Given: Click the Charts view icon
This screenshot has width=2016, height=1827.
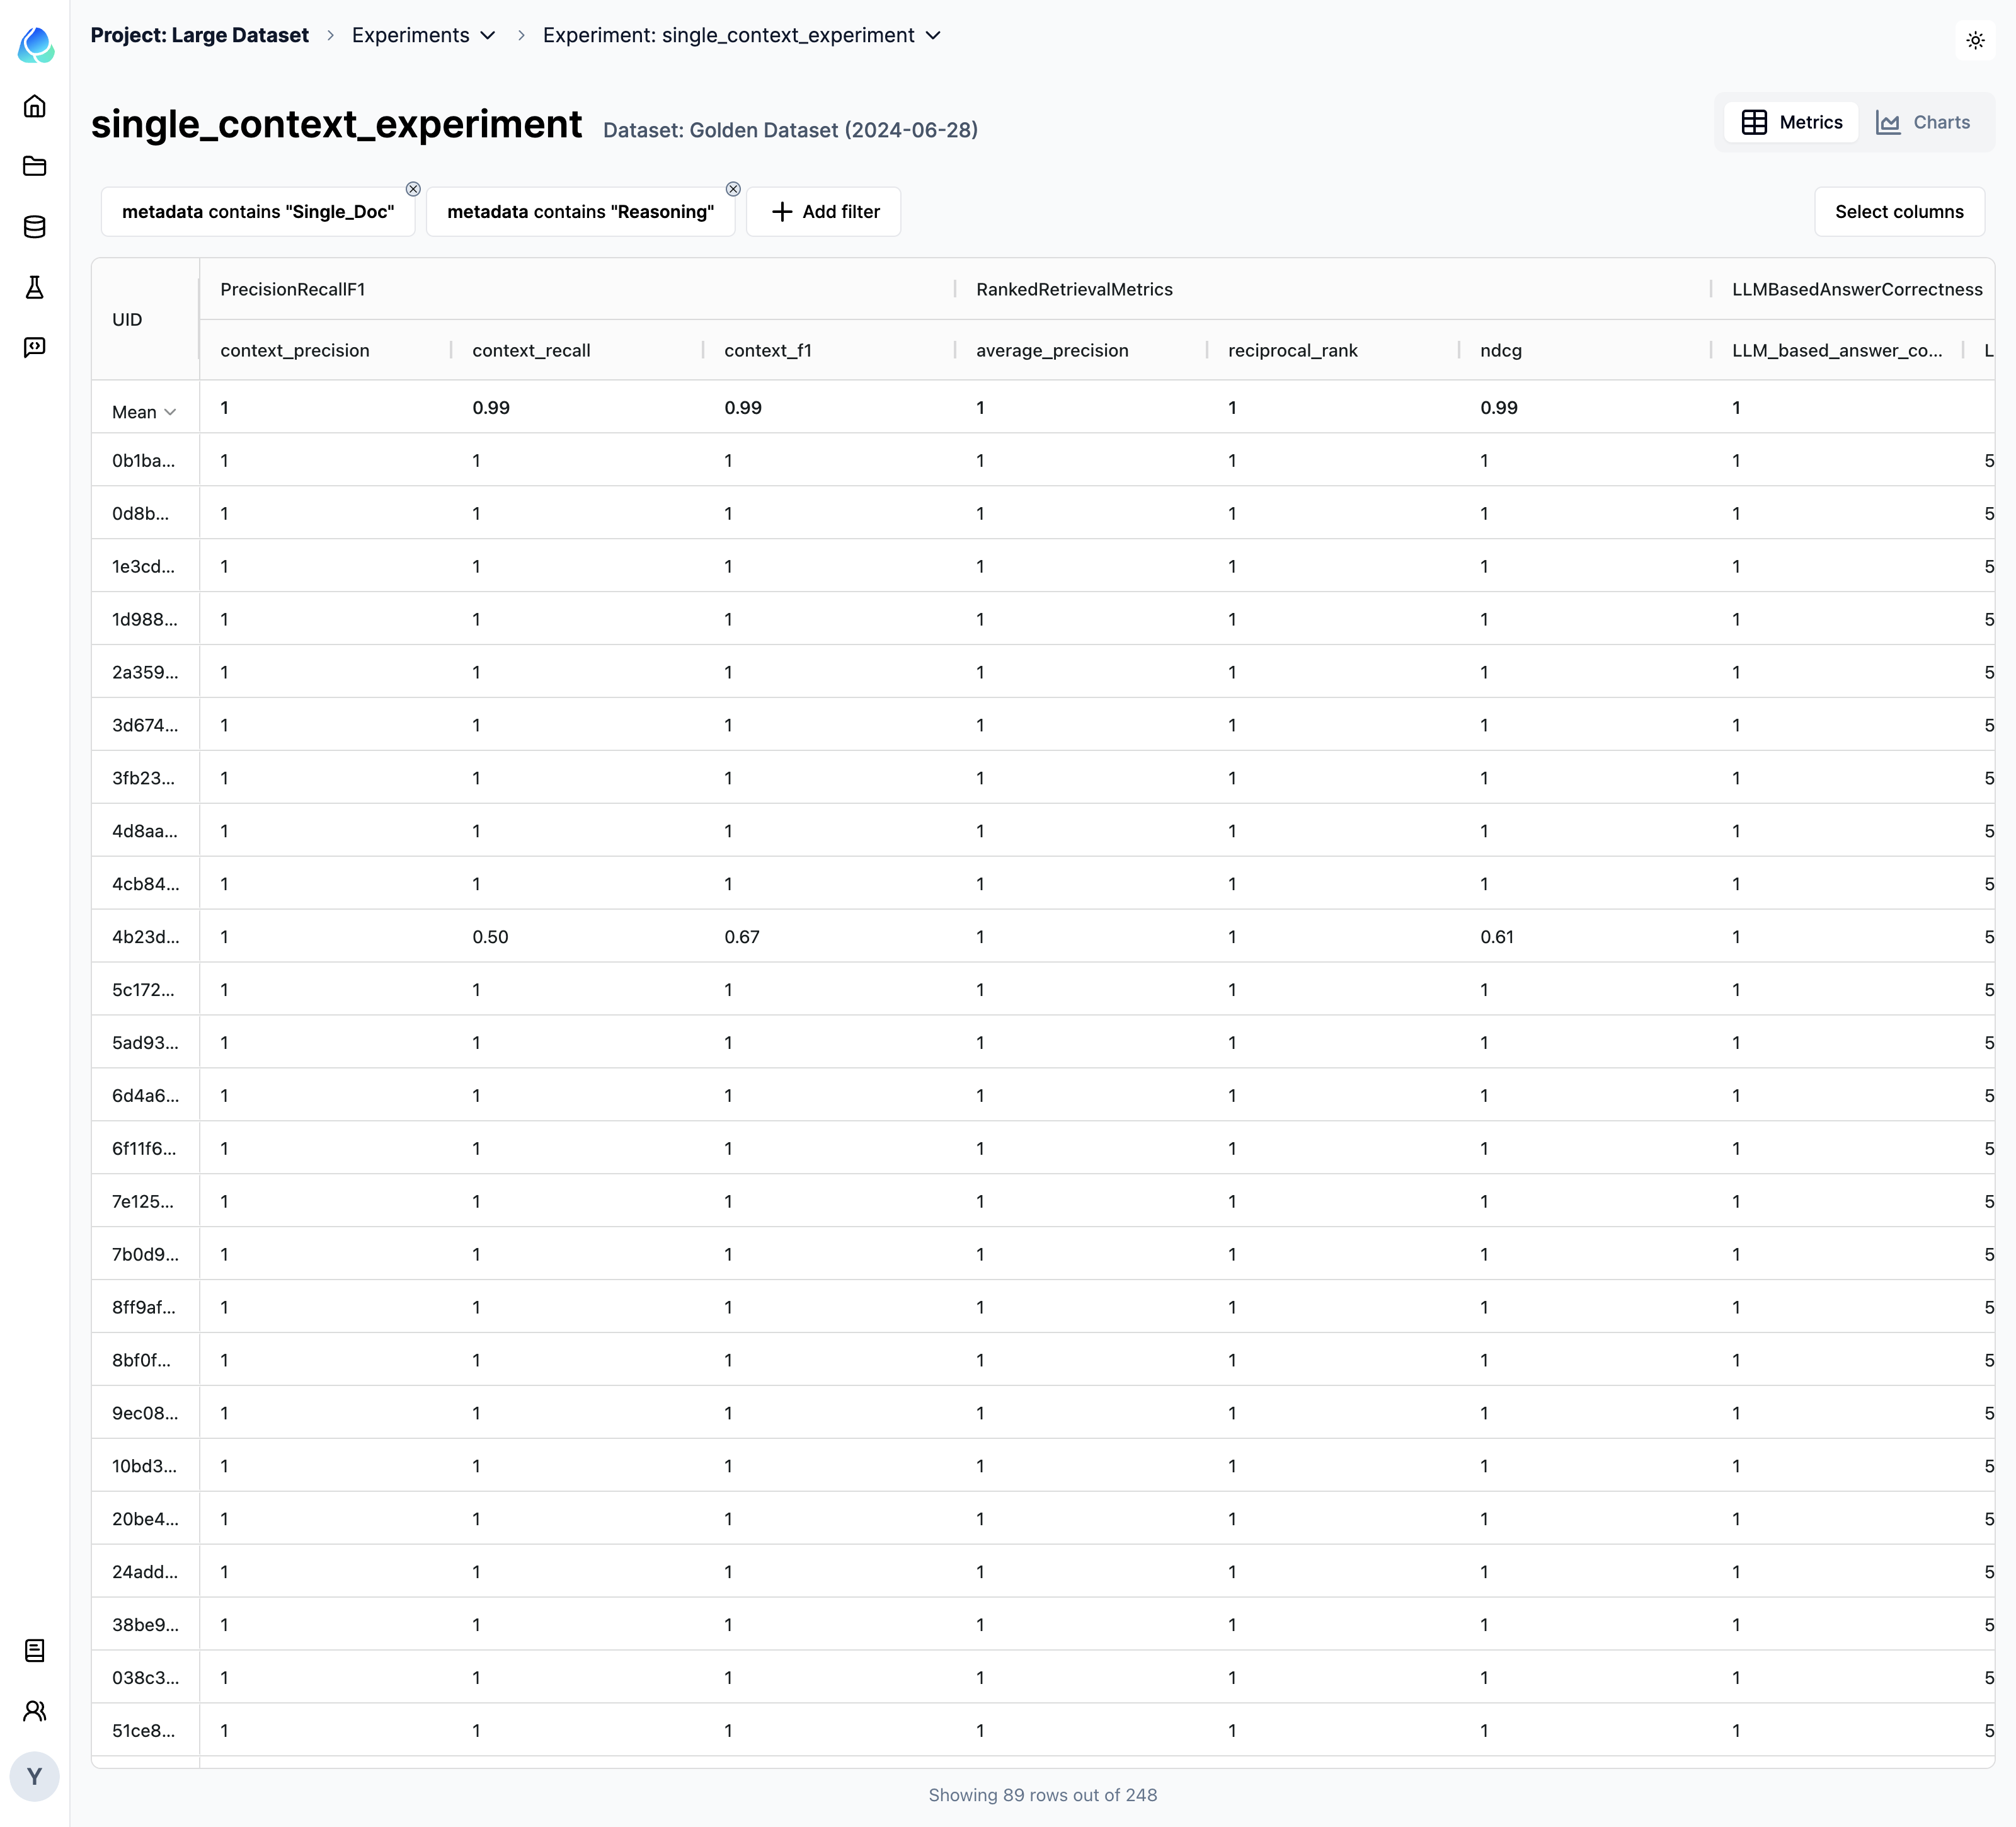Looking at the screenshot, I should (x=1888, y=121).
